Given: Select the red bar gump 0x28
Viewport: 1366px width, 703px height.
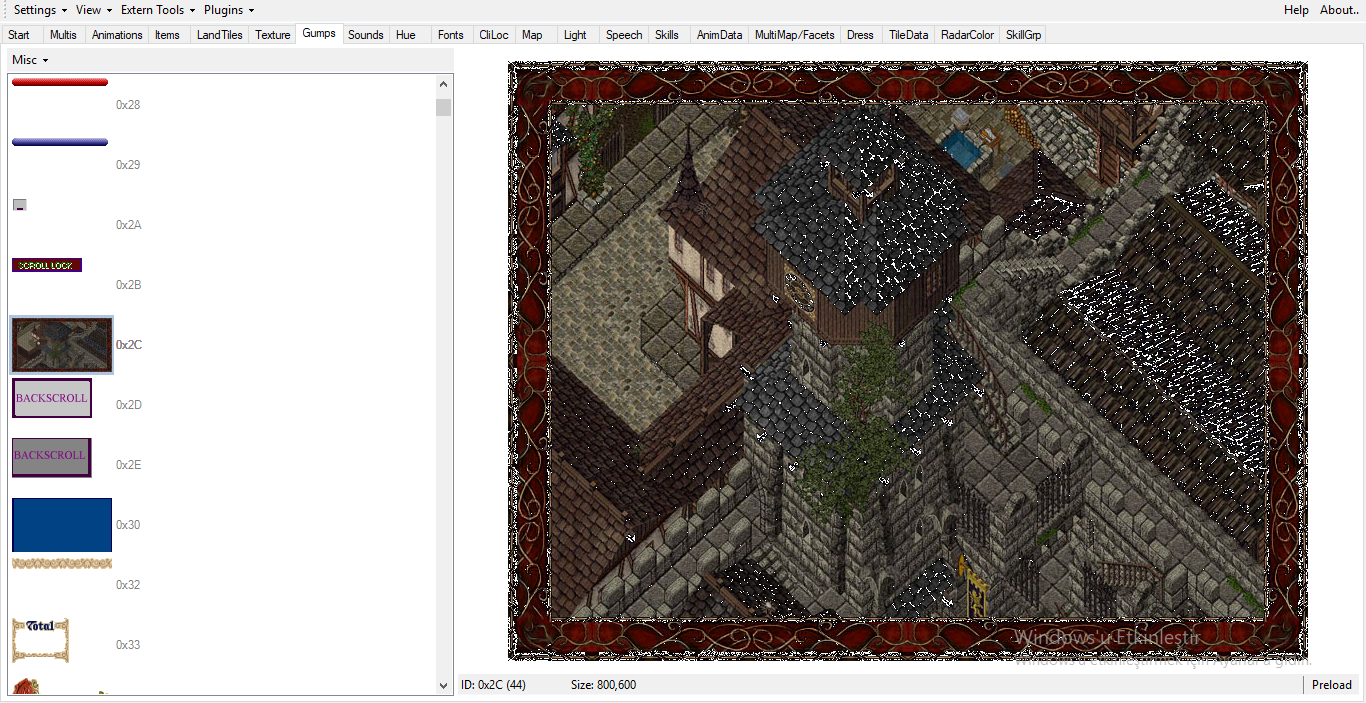Looking at the screenshot, I should [60, 82].
